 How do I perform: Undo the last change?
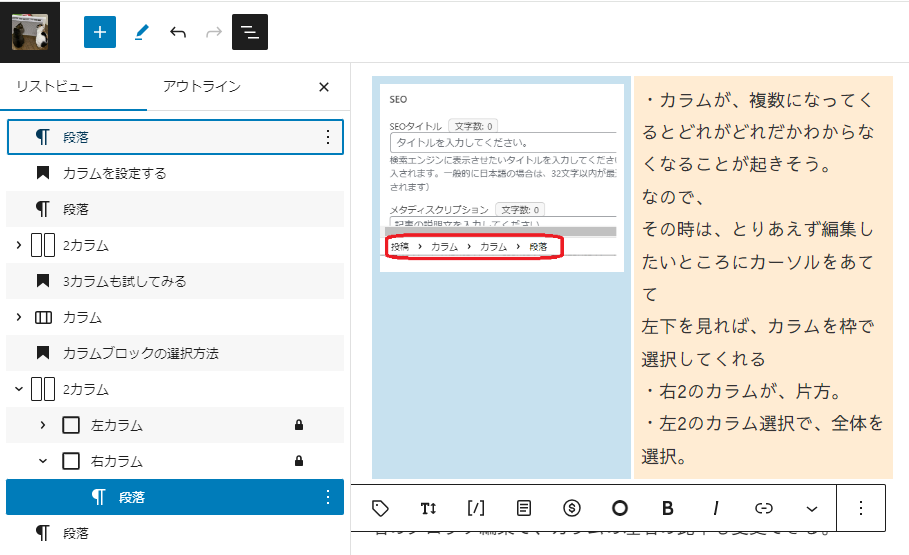pyautogui.click(x=178, y=32)
